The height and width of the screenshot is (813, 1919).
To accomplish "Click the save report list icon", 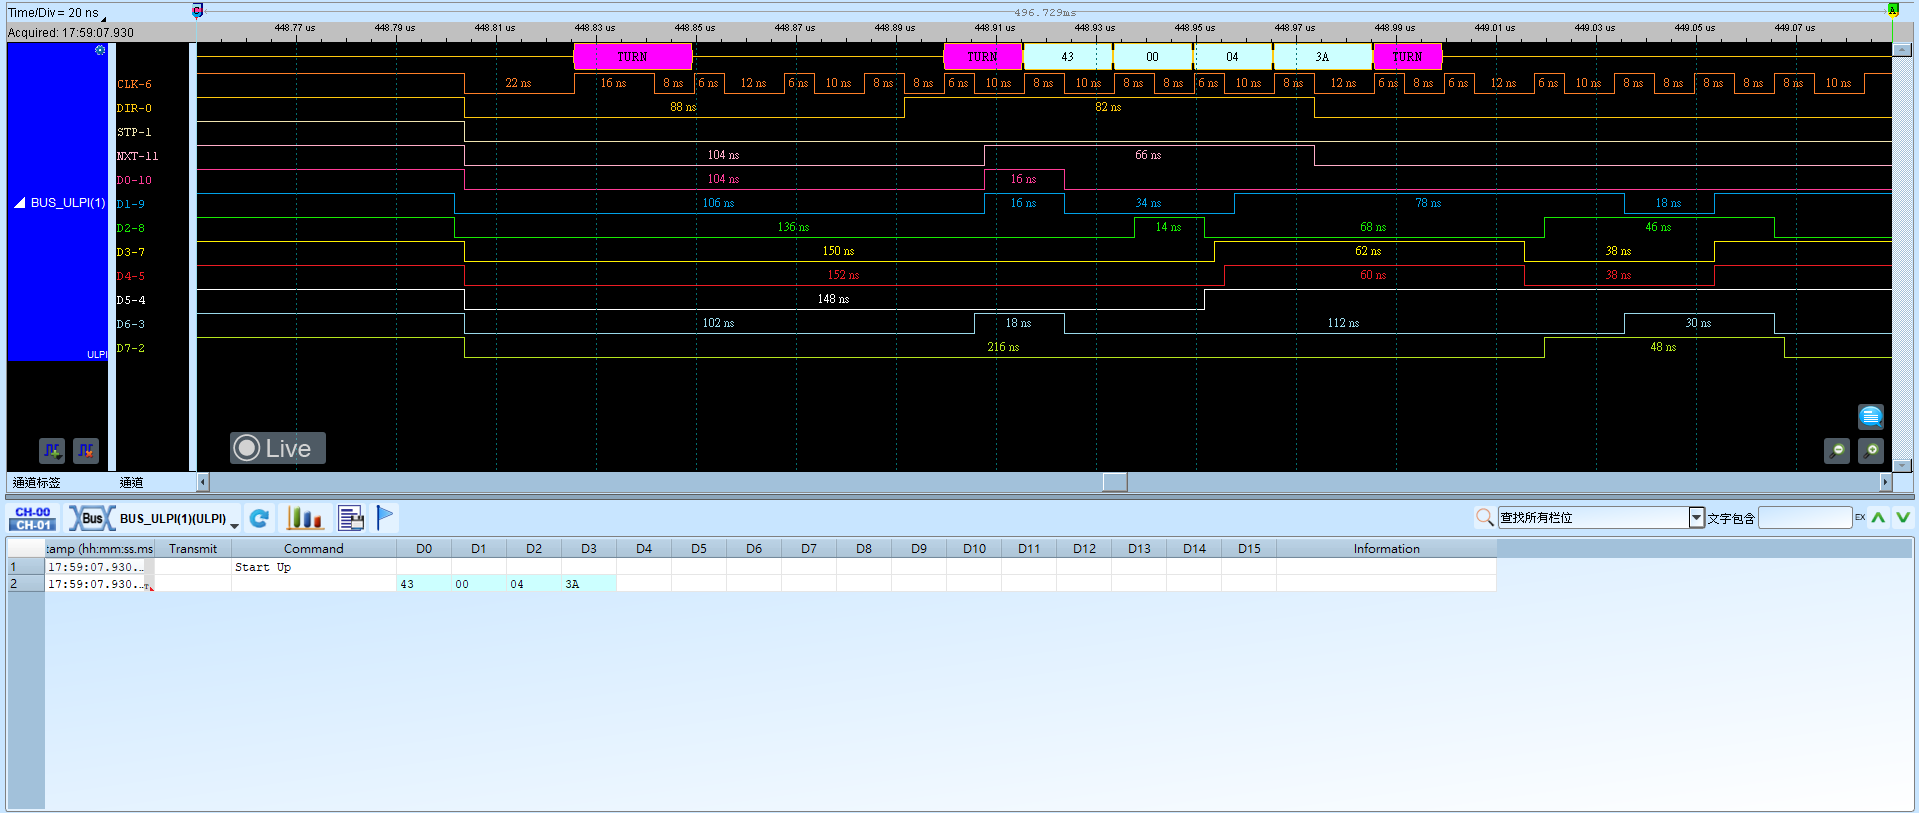I will tap(351, 518).
